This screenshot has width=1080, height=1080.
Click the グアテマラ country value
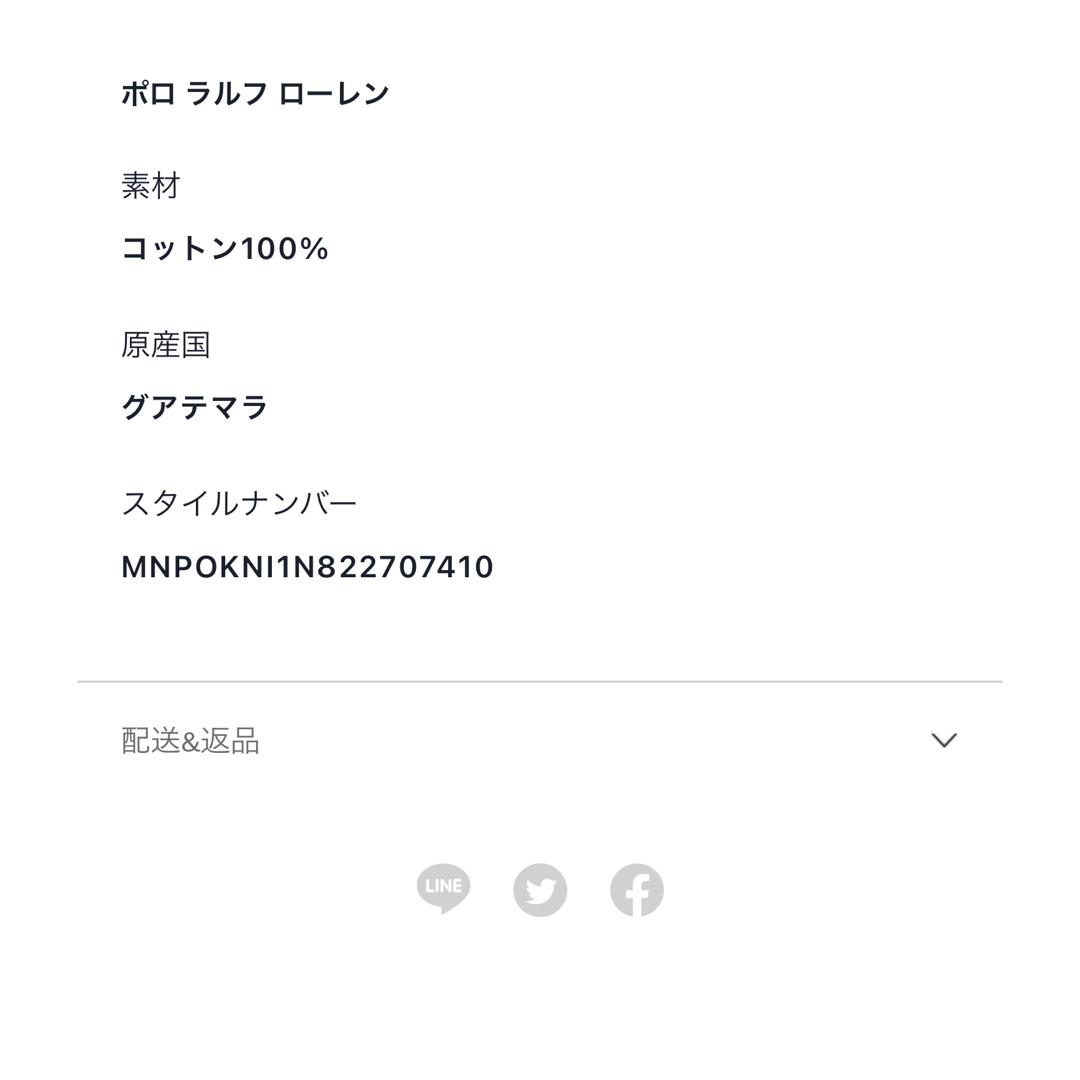pos(194,407)
